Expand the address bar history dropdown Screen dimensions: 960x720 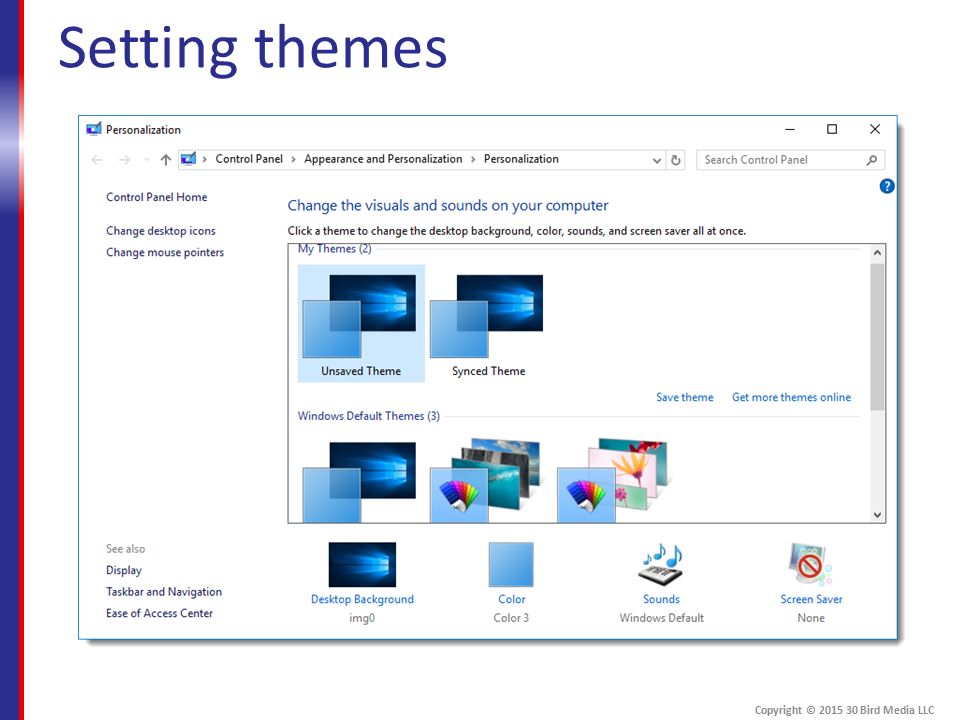point(656,160)
